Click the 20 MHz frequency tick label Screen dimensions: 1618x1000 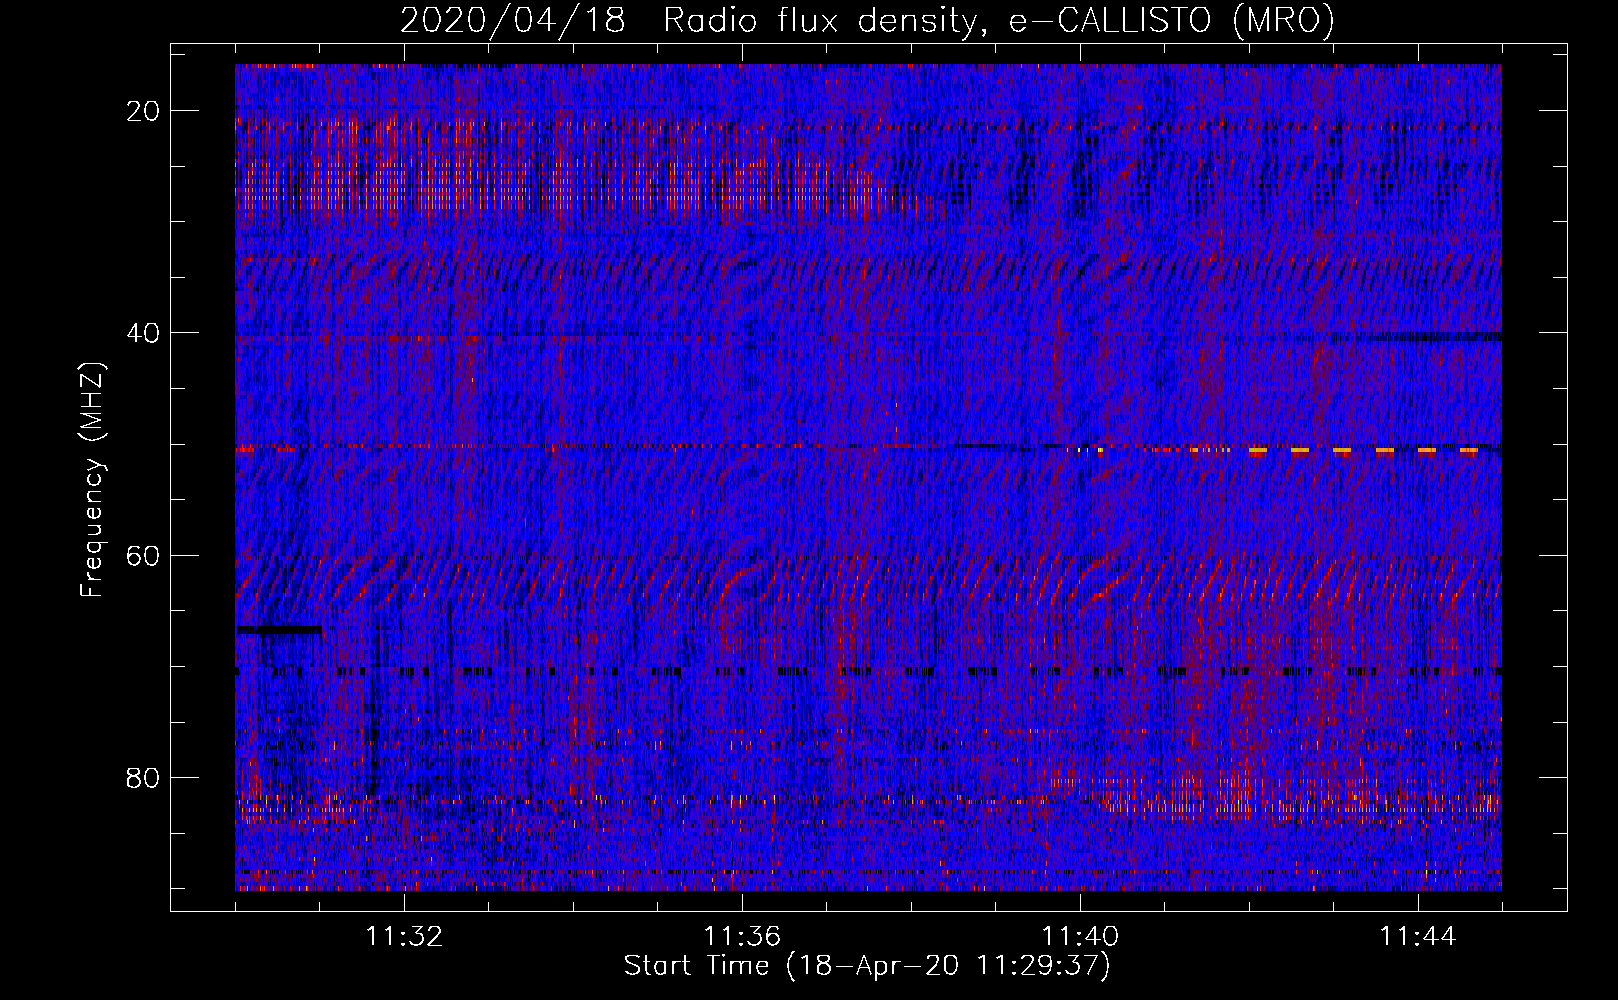point(143,111)
